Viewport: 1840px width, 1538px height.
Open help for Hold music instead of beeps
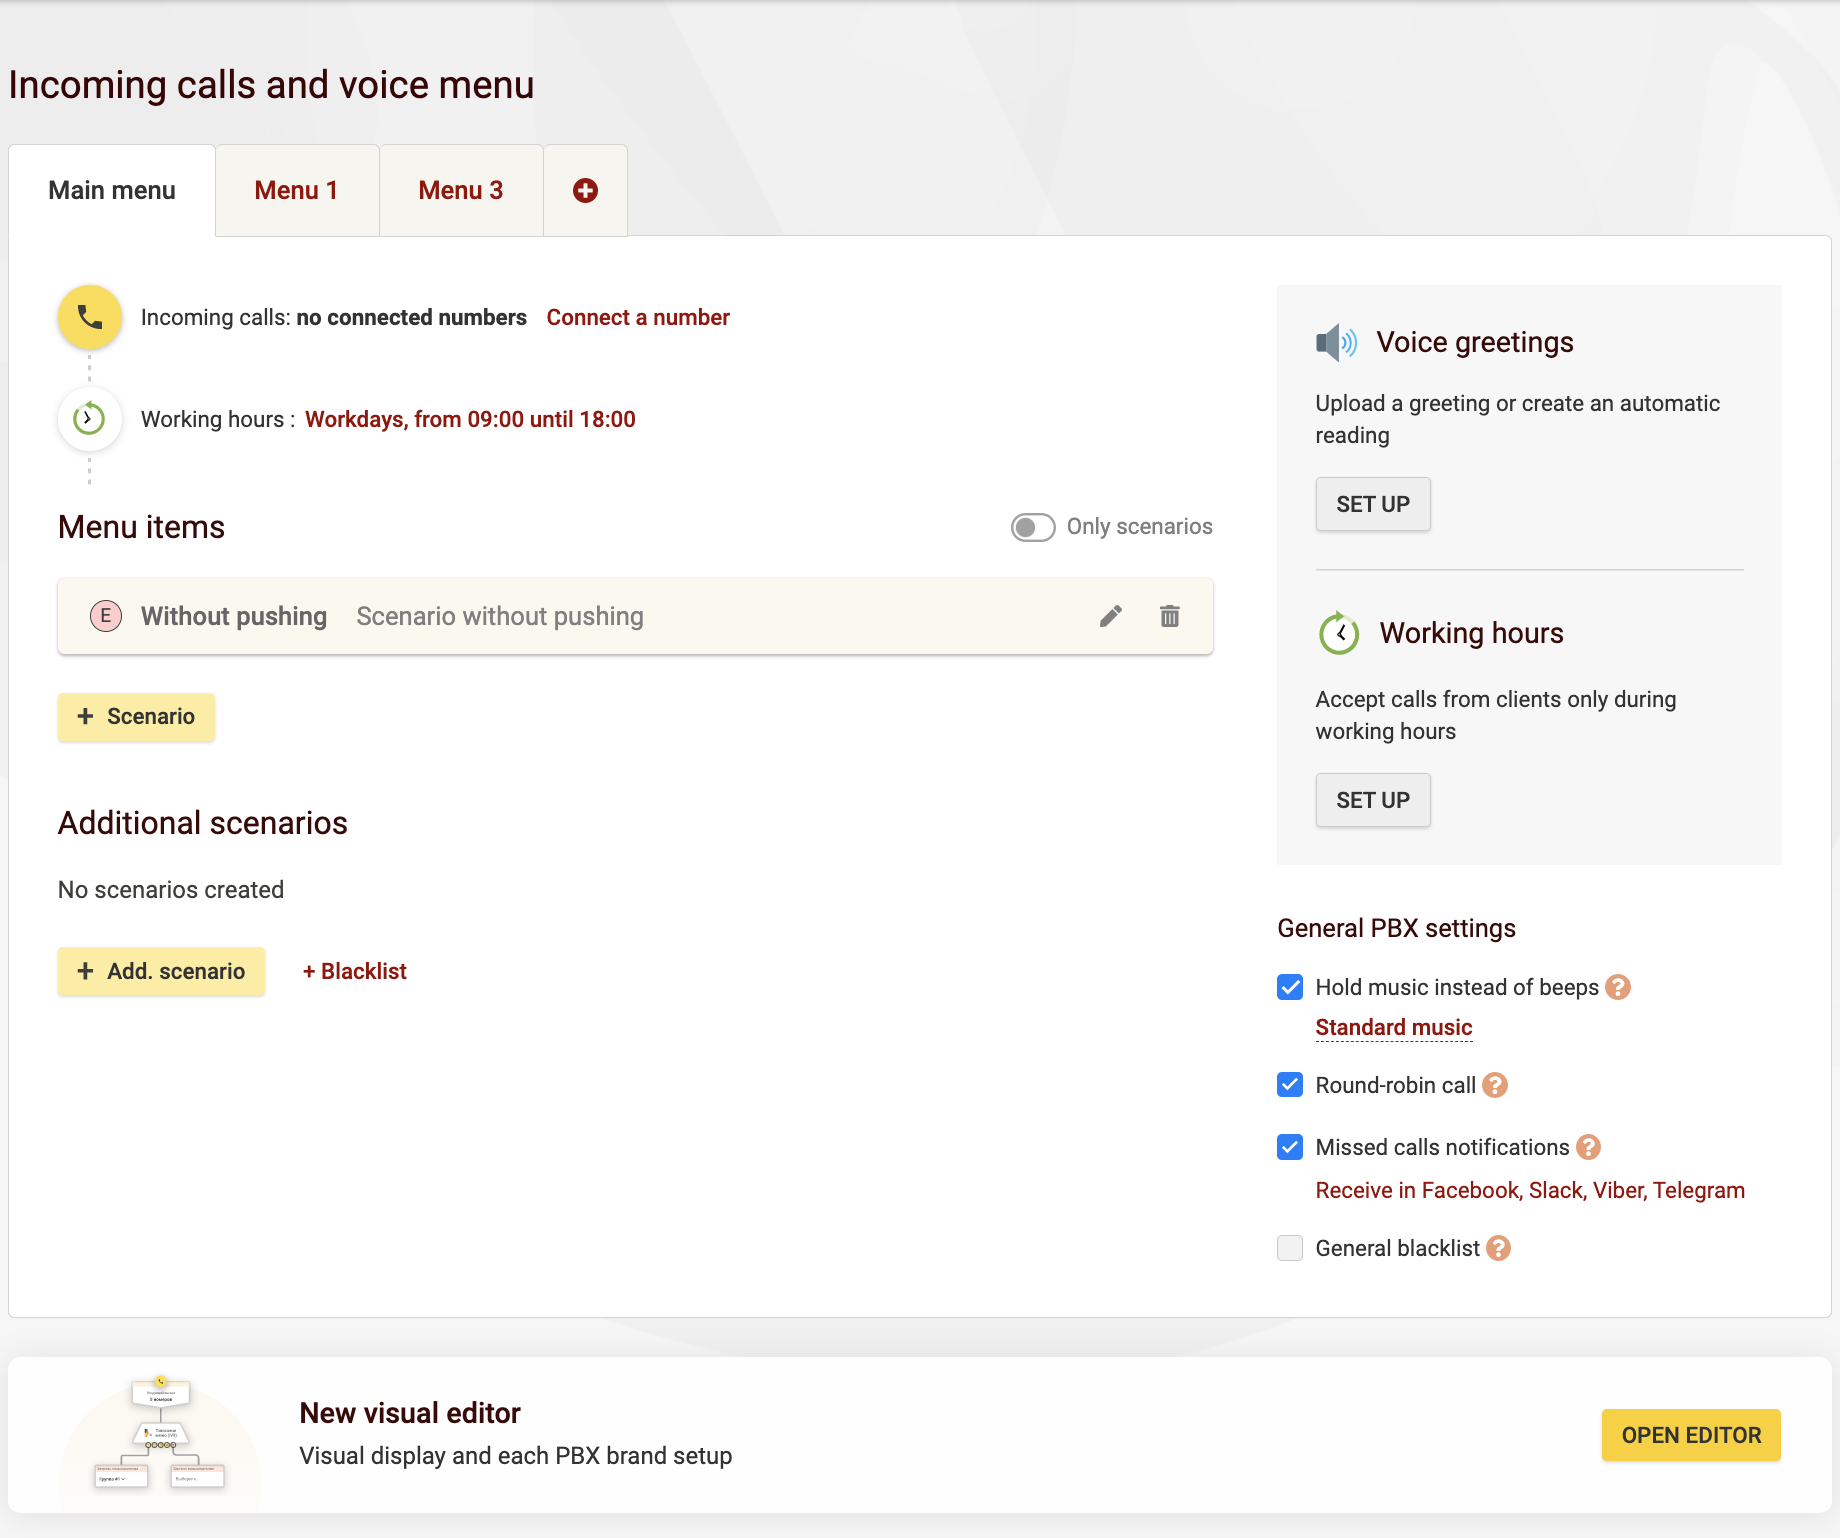[1617, 987]
